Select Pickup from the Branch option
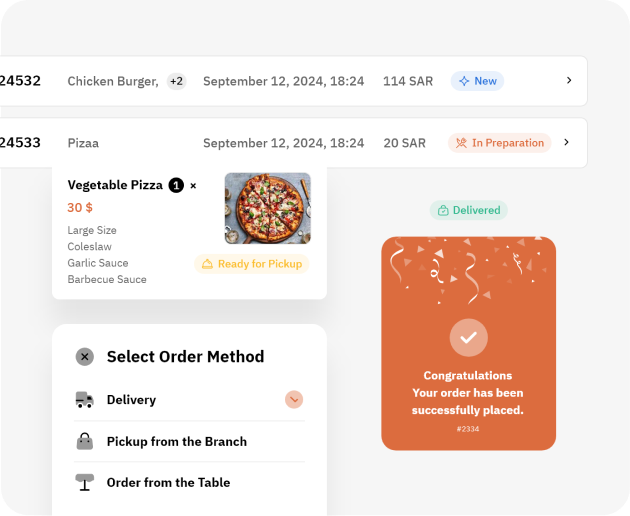The width and height of the screenshot is (630, 516). coord(176,441)
